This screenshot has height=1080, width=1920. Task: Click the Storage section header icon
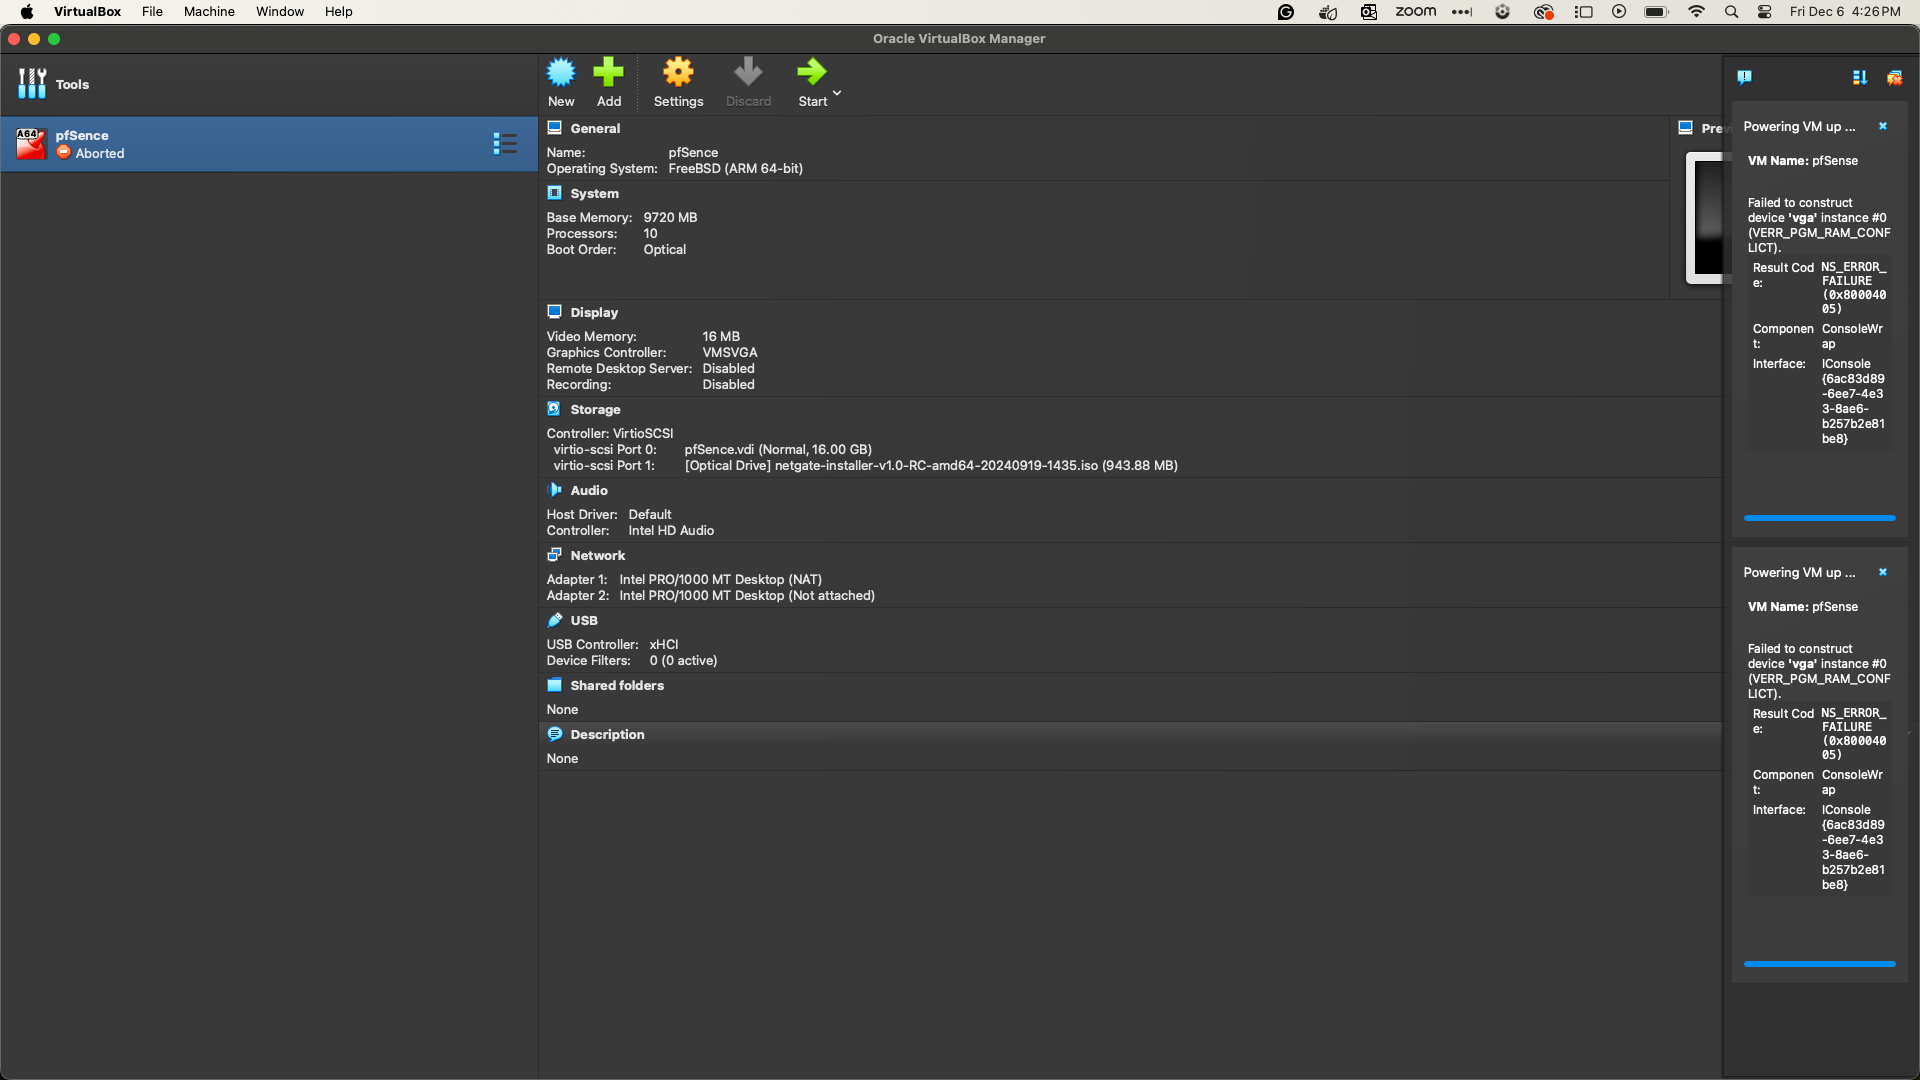pos(554,409)
